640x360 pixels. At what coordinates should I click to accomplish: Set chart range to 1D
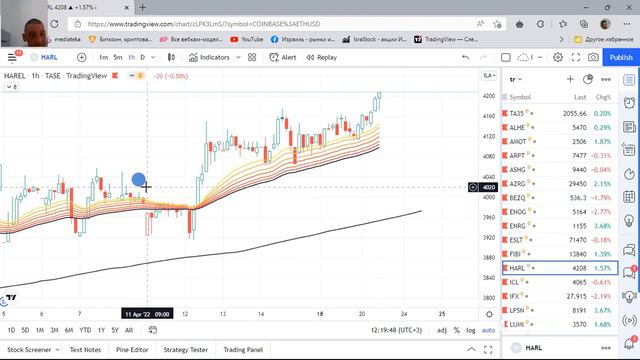pos(11,330)
